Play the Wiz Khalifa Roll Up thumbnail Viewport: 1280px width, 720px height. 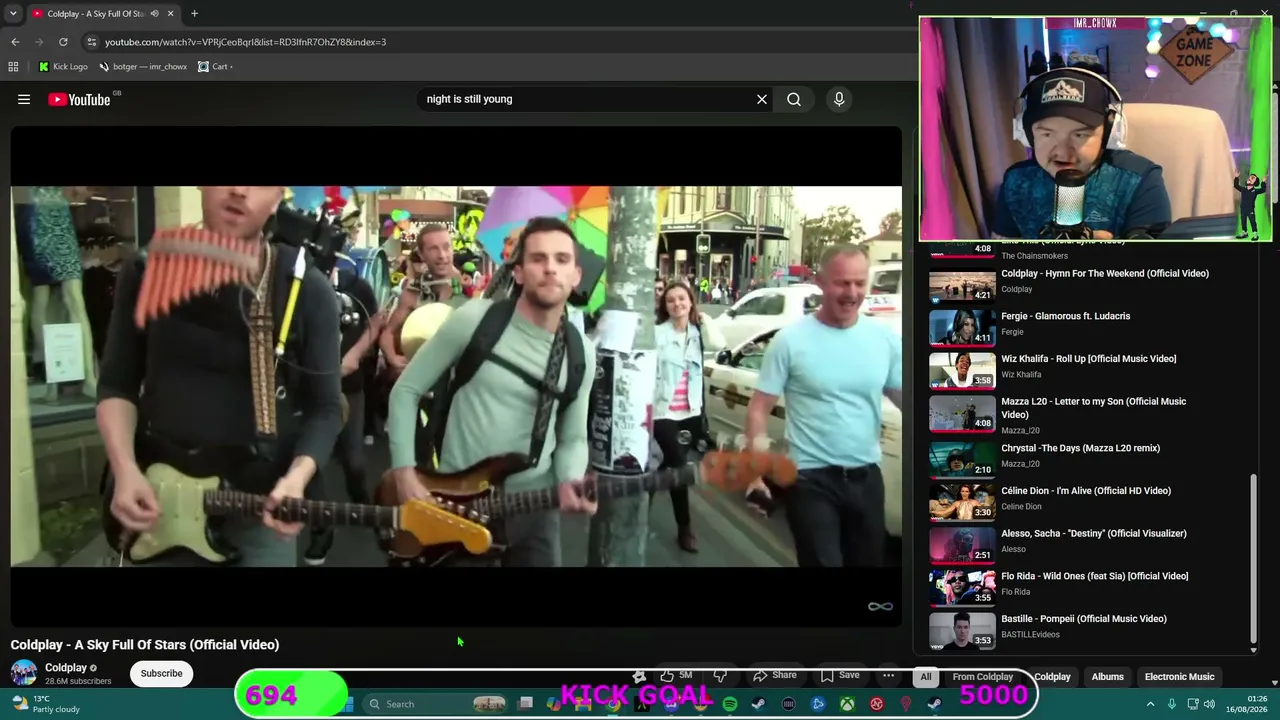(x=962, y=370)
